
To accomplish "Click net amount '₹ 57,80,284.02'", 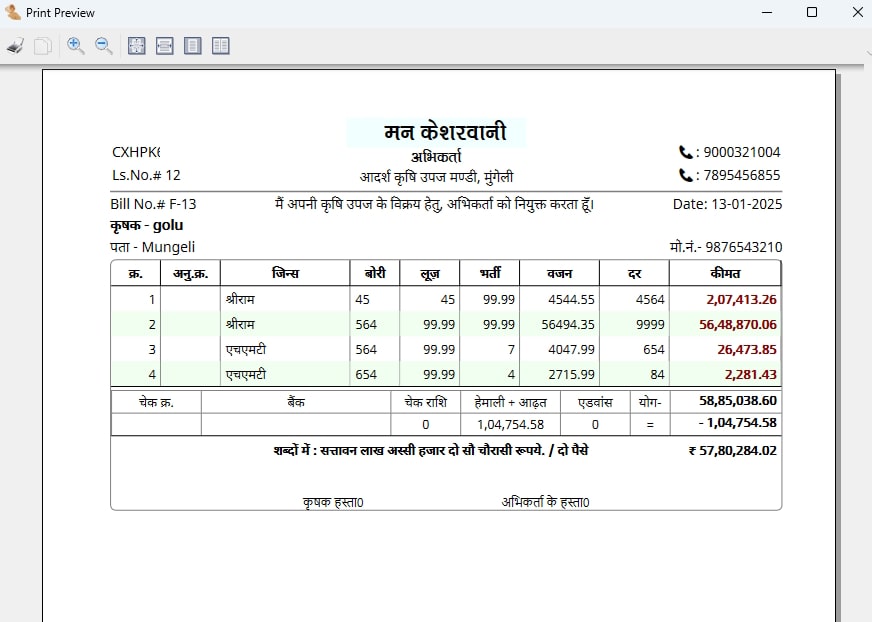I will pos(732,451).
